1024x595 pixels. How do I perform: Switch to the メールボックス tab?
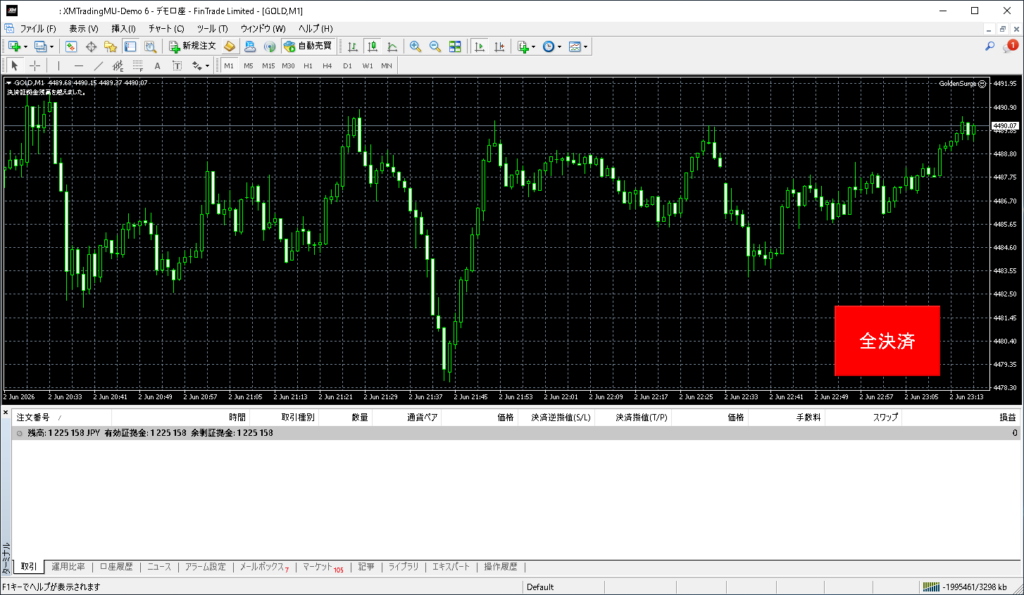click(264, 566)
